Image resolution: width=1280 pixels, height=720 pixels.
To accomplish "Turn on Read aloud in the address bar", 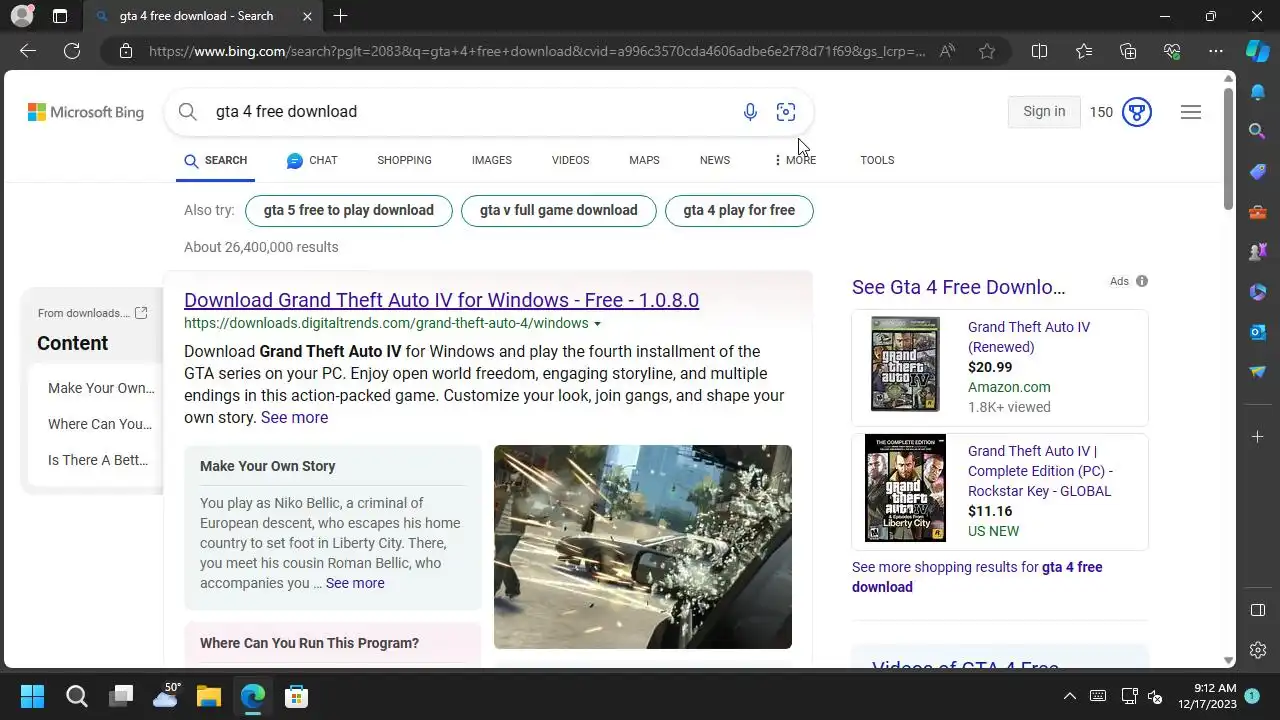I will click(947, 51).
